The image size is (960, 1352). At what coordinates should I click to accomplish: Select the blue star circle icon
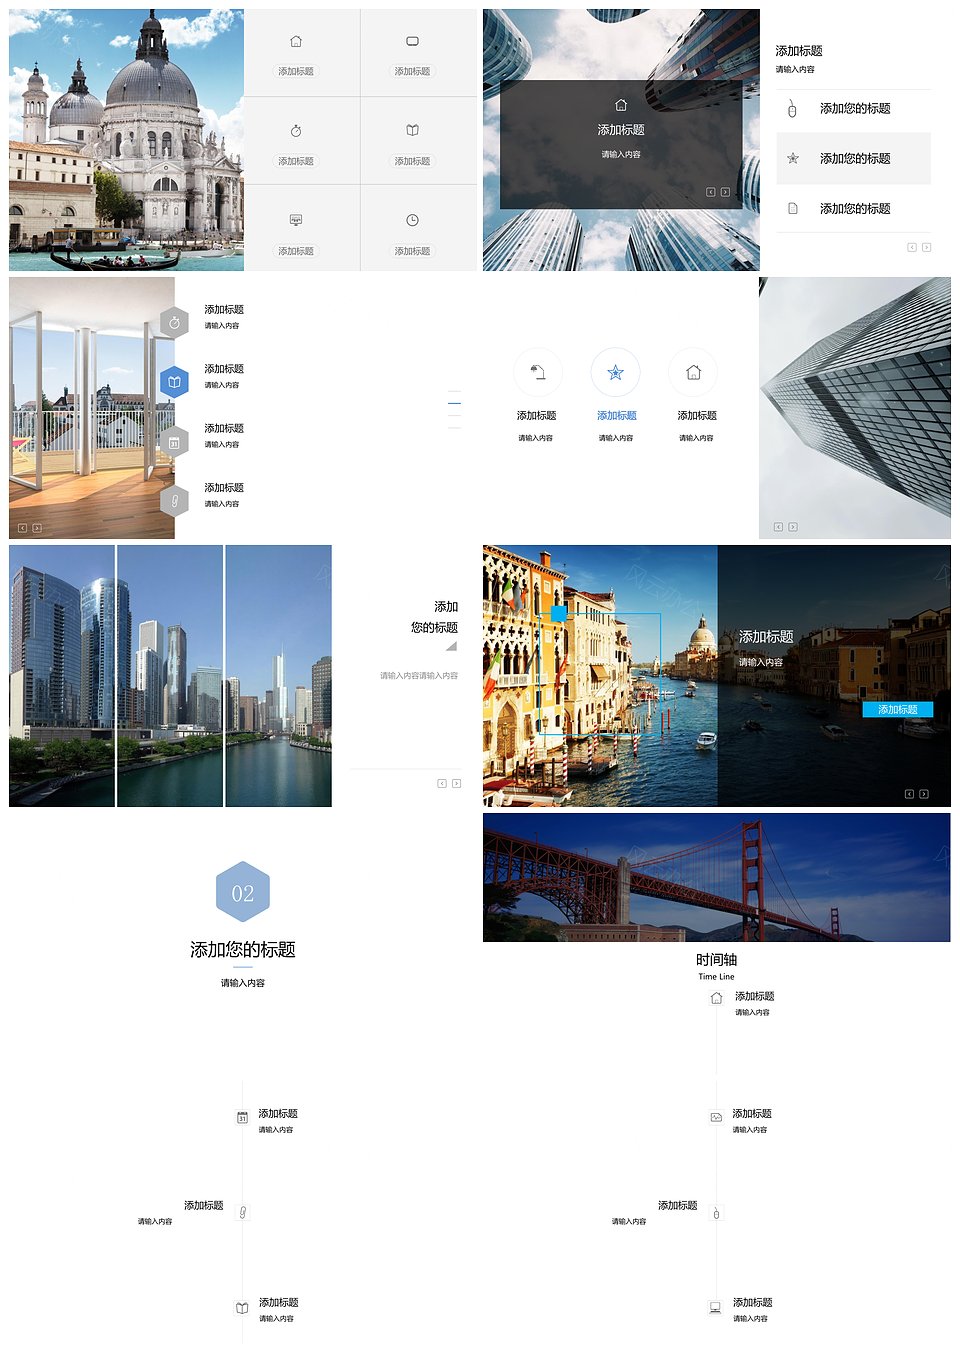coord(615,373)
